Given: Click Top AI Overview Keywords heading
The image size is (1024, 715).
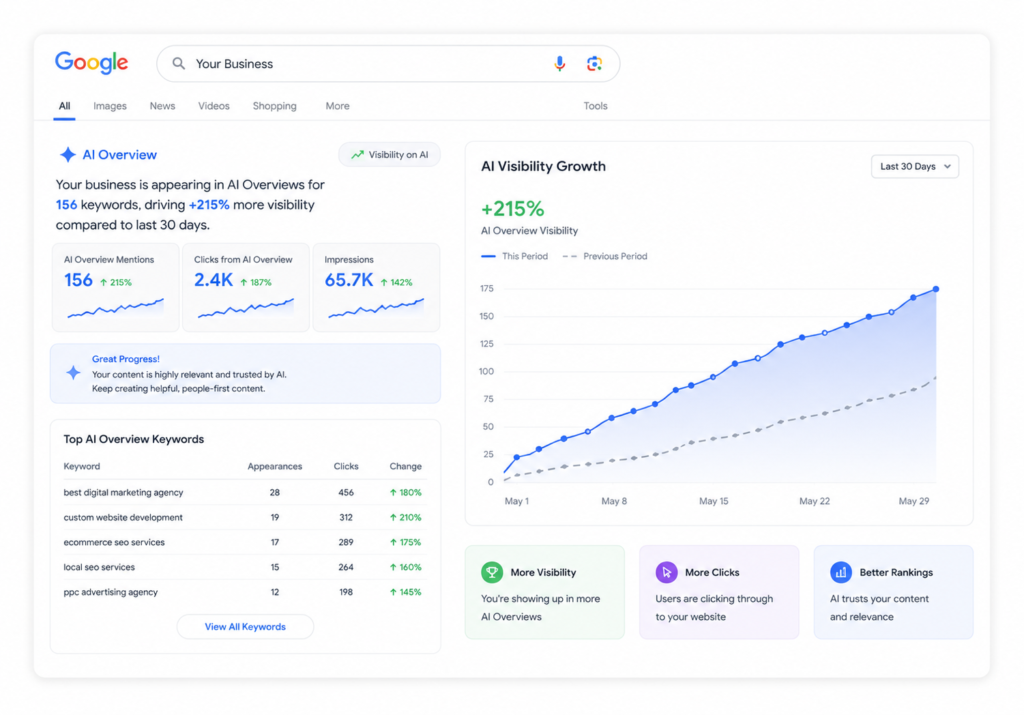Looking at the screenshot, I should click(133, 439).
